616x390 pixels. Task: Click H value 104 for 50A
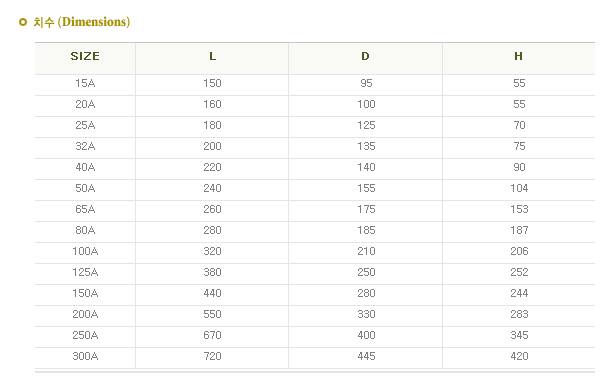[x=519, y=189]
